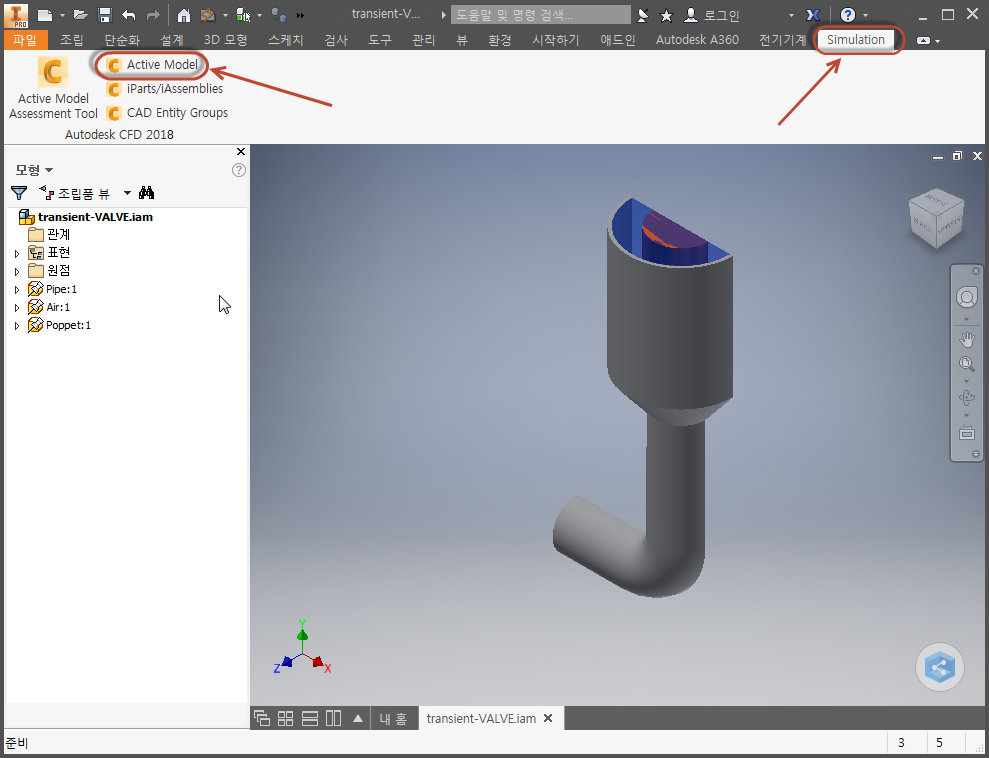Switch to the 검사 ribbon tab
Viewport: 989px width, 758px height.
[336, 40]
